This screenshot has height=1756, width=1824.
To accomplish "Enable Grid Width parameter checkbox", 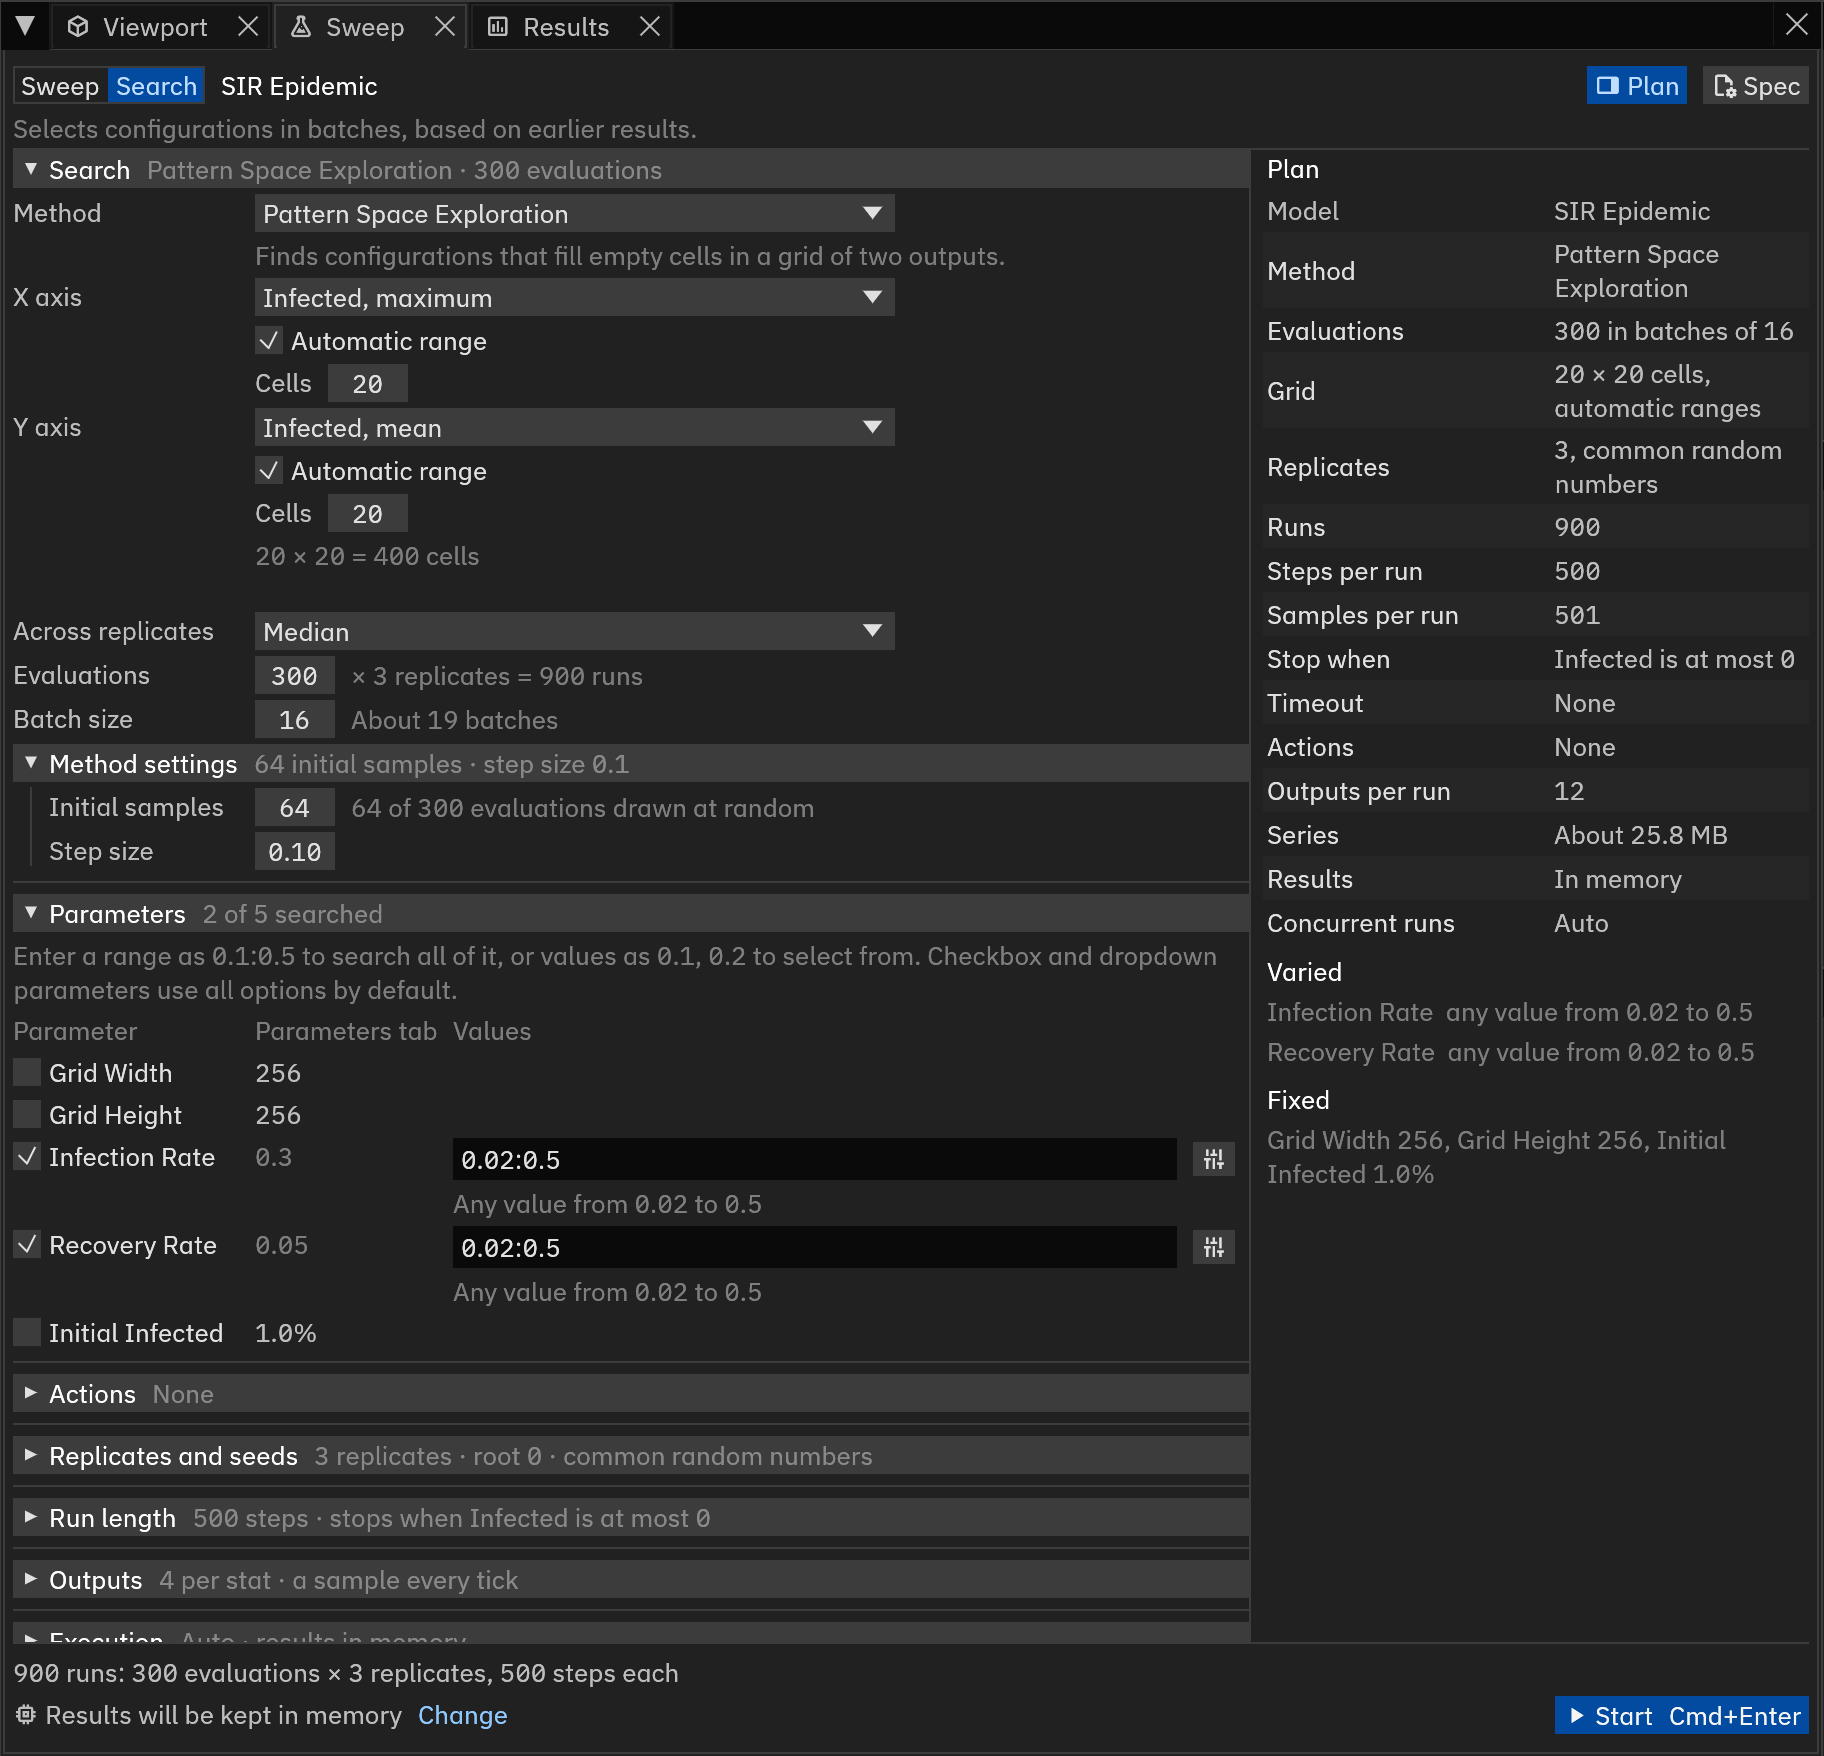I will click(x=27, y=1073).
